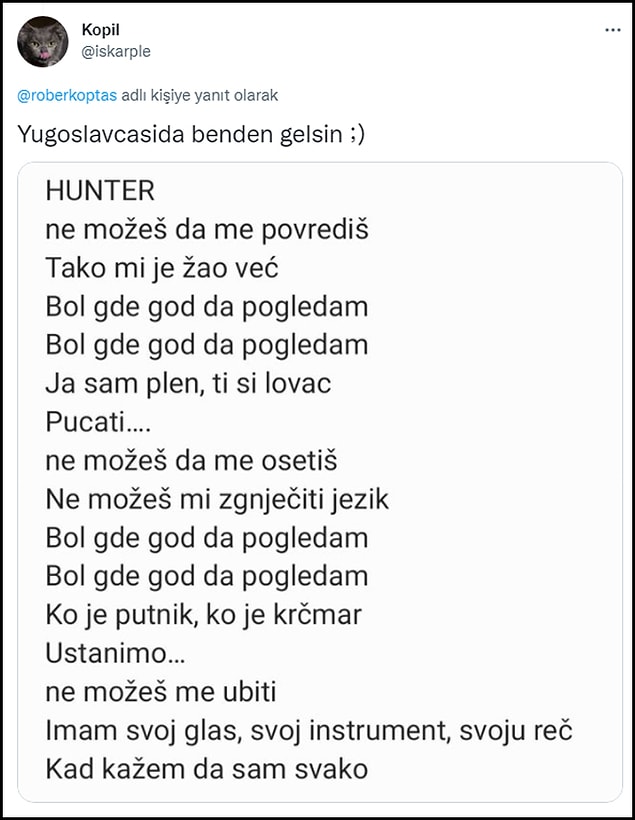Click Kopil's cat profile avatar
635x820 pixels.
click(x=42, y=41)
